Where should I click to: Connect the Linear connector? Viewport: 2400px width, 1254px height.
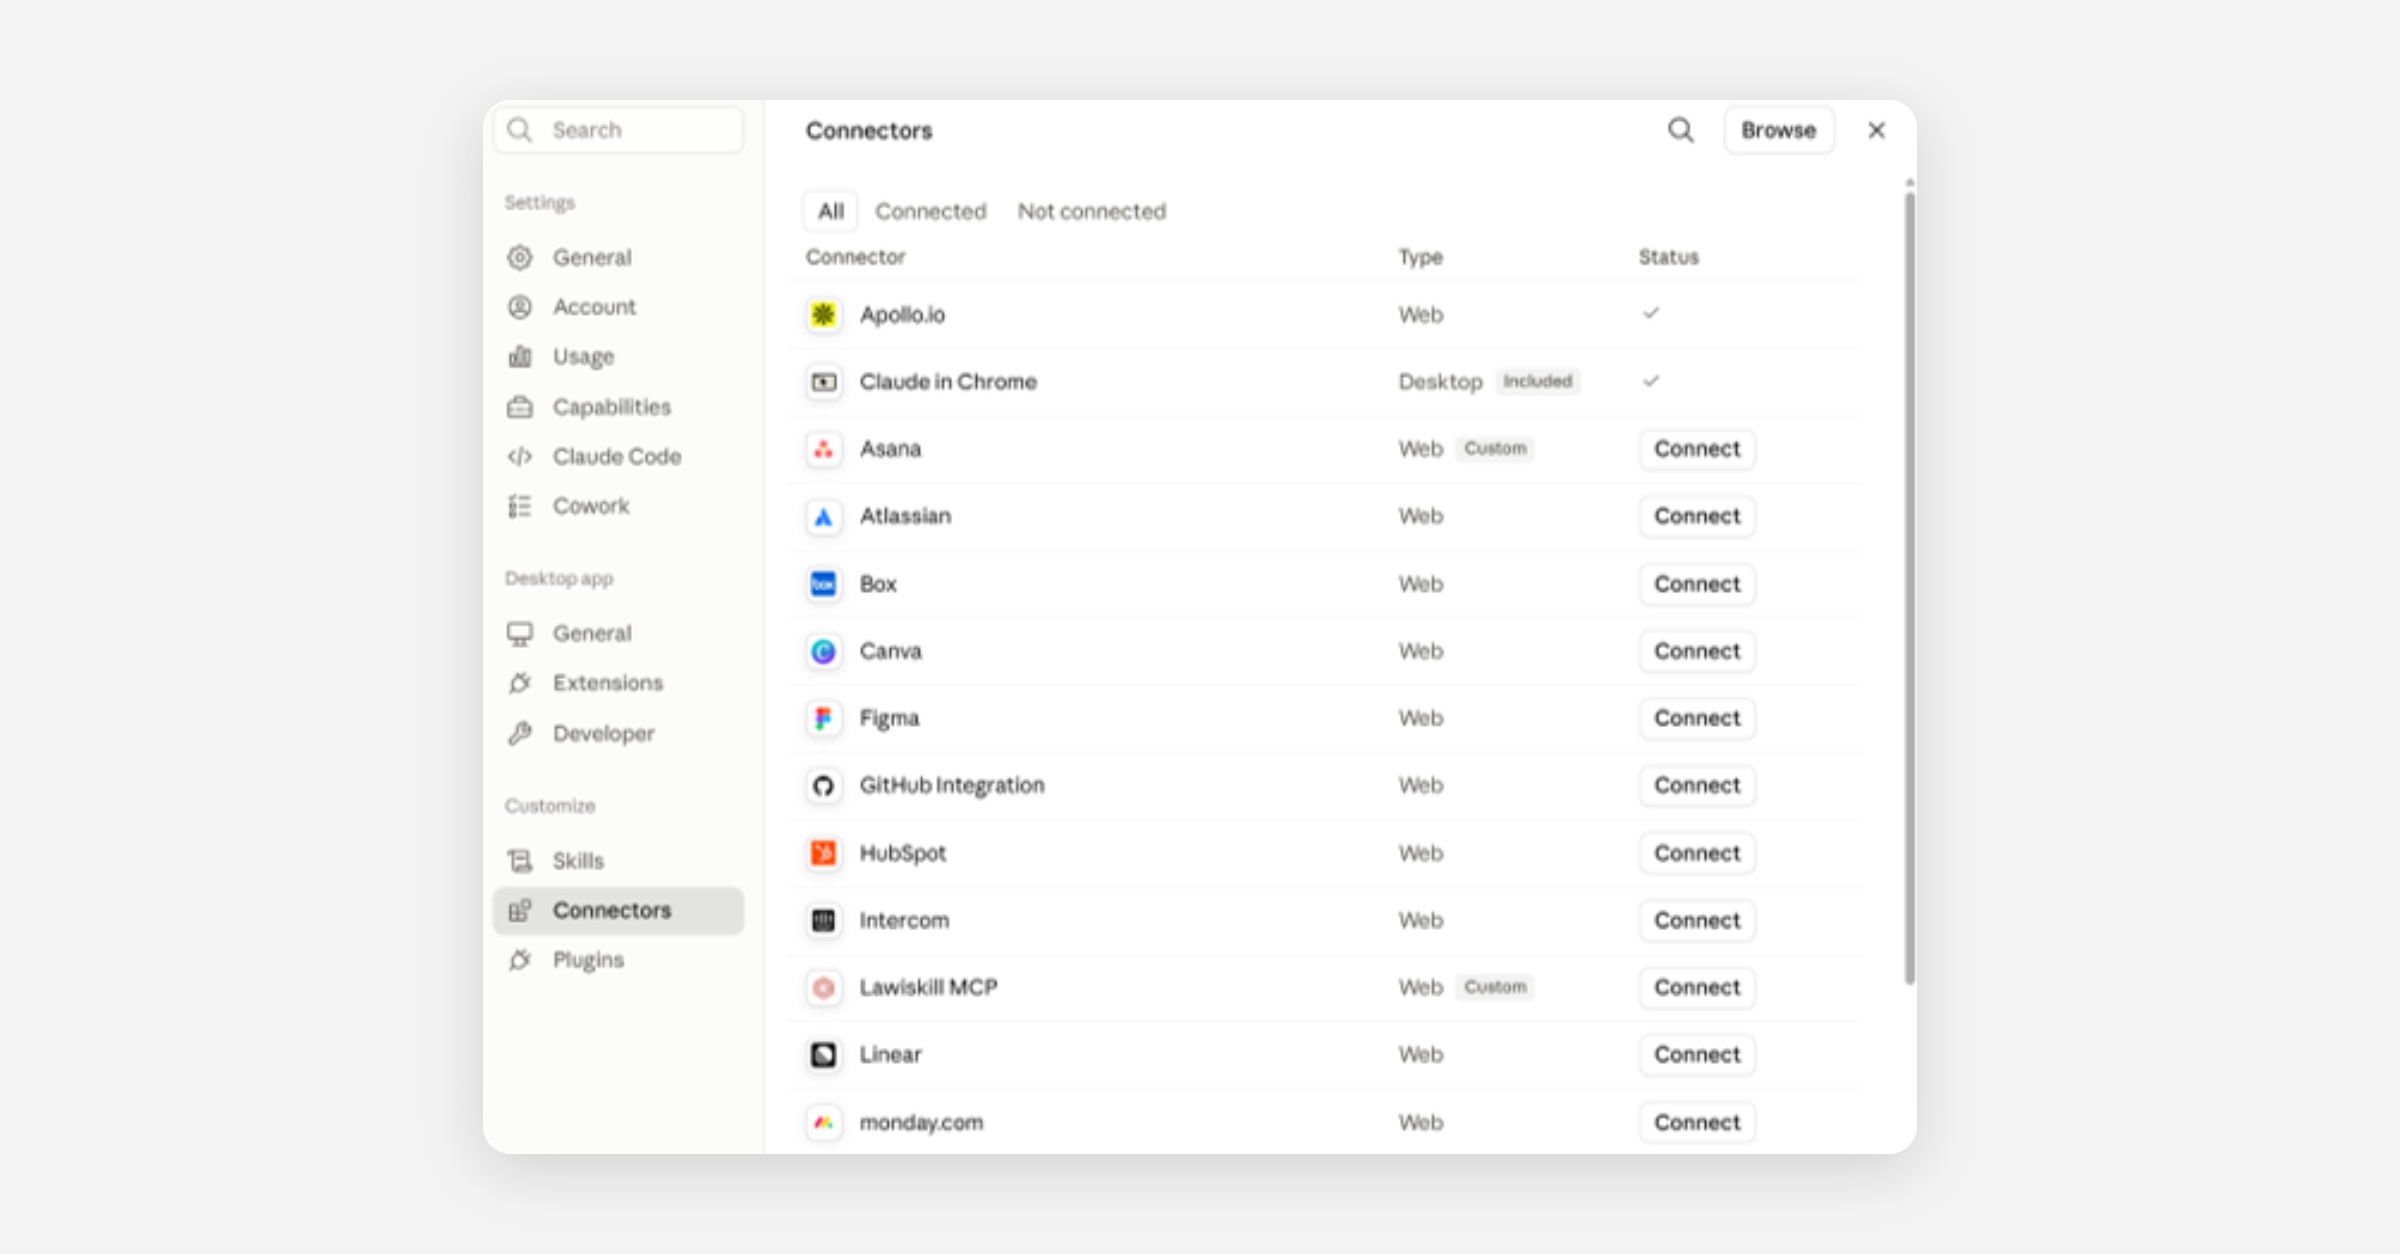pos(1697,1055)
